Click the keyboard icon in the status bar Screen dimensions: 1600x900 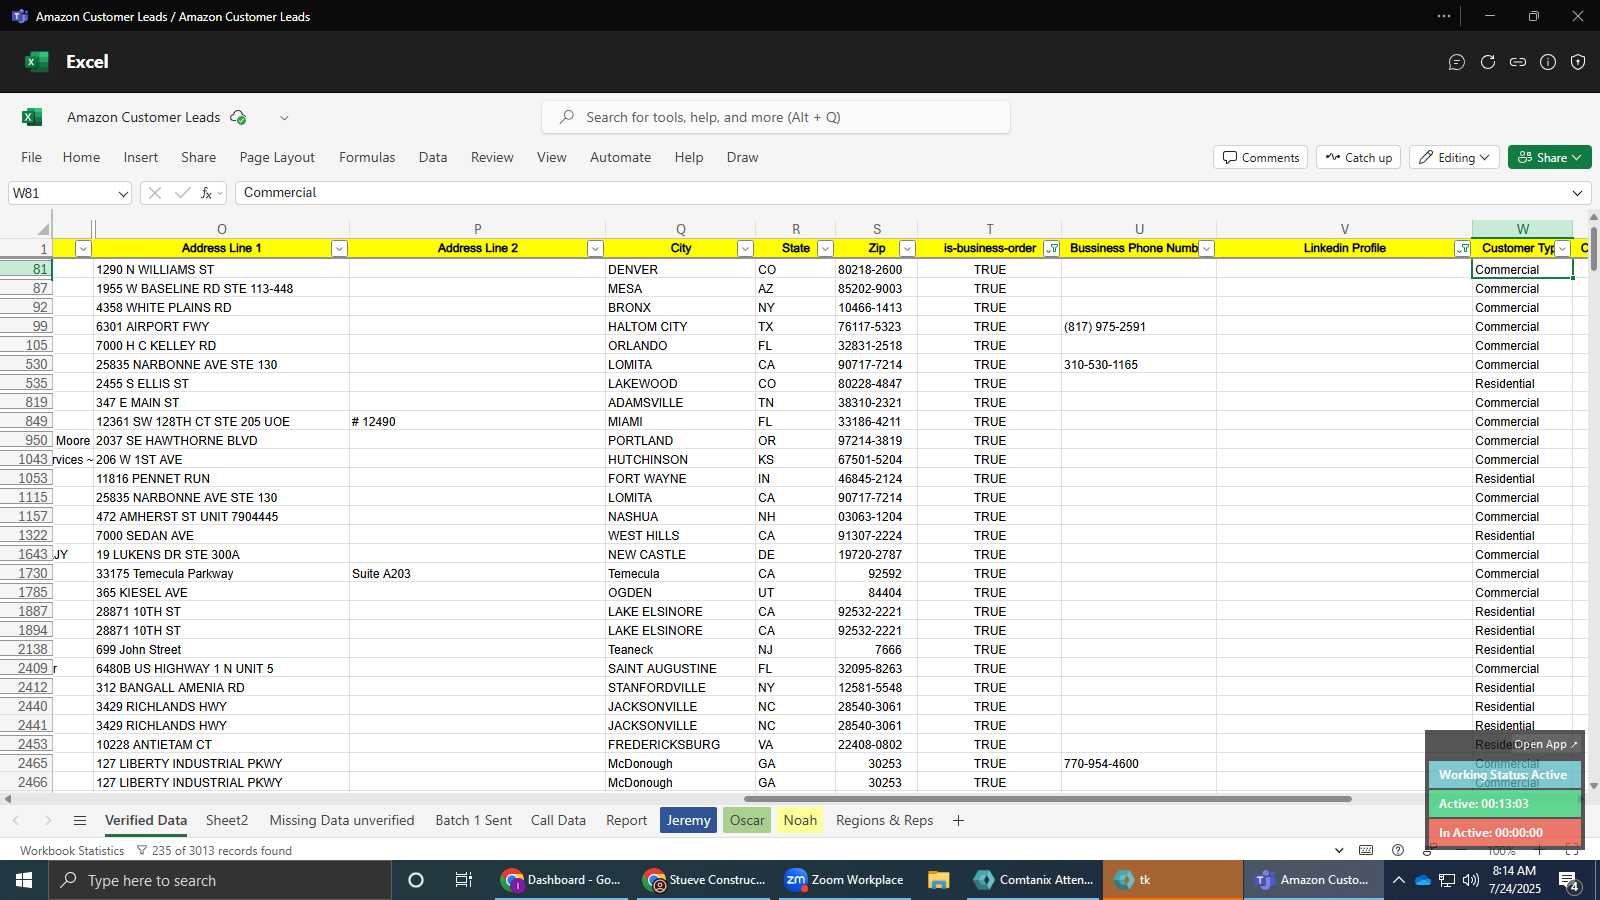pyautogui.click(x=1366, y=850)
